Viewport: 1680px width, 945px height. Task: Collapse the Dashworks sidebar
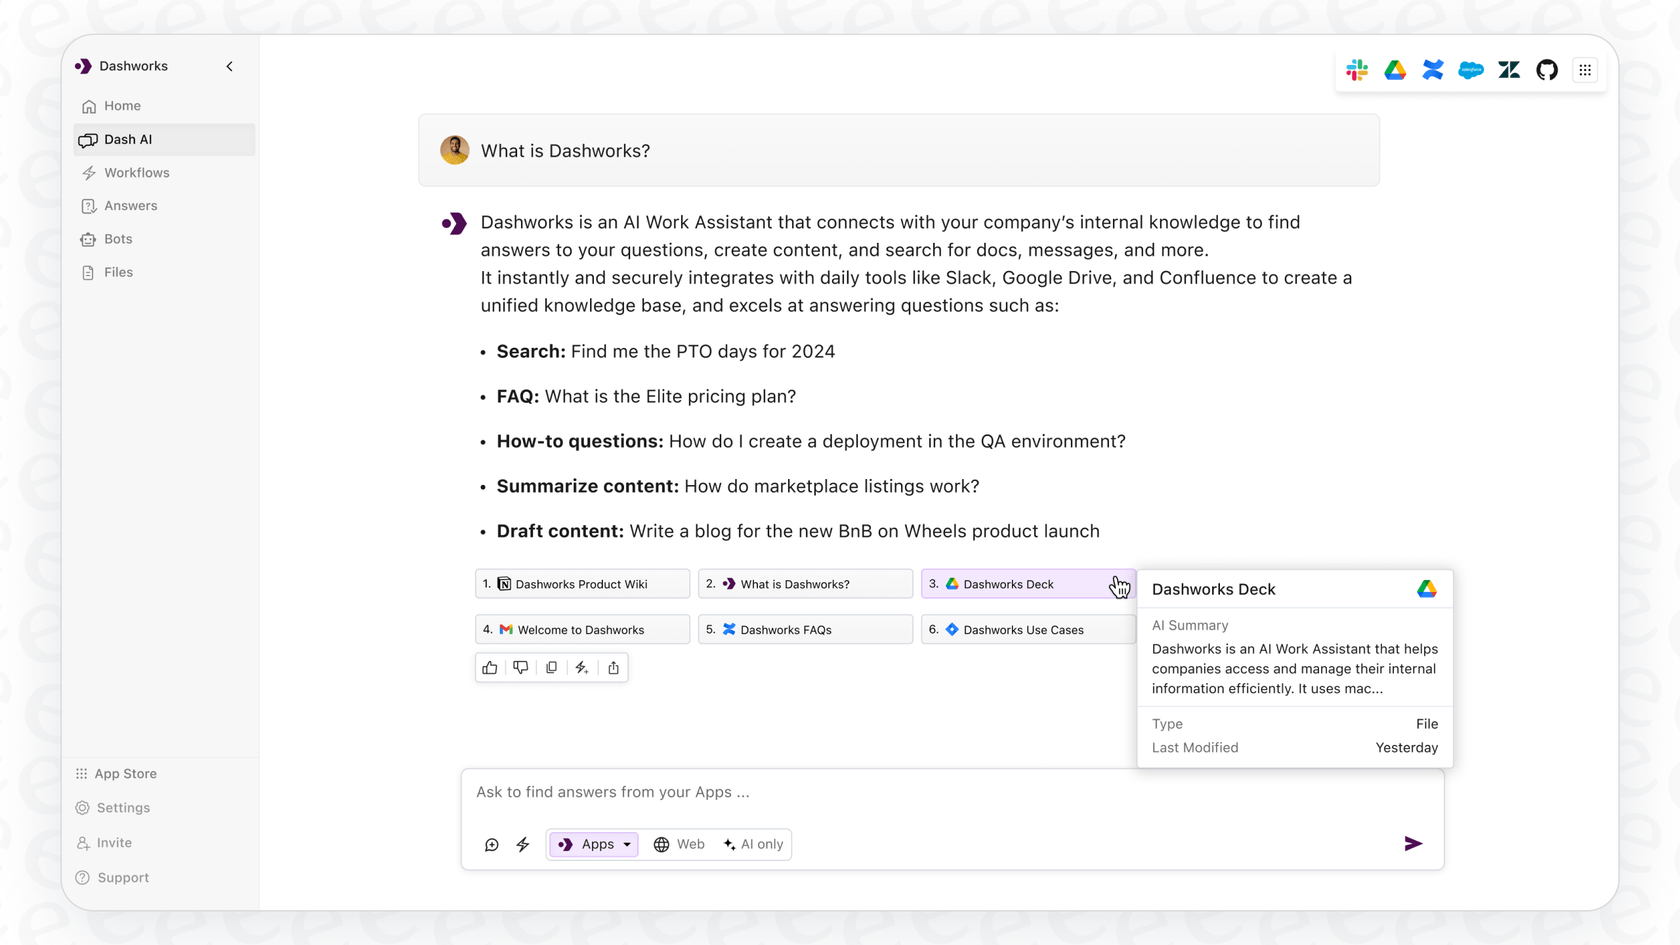click(228, 66)
